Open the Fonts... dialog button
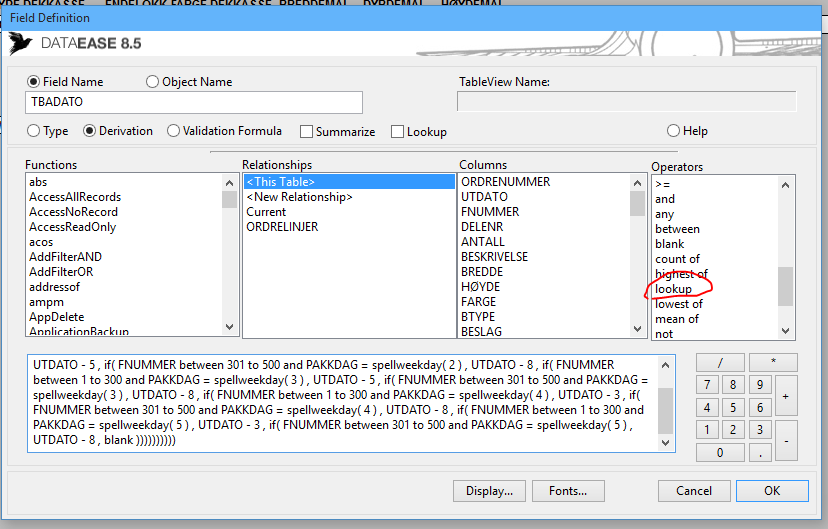The image size is (828, 529). tap(568, 491)
